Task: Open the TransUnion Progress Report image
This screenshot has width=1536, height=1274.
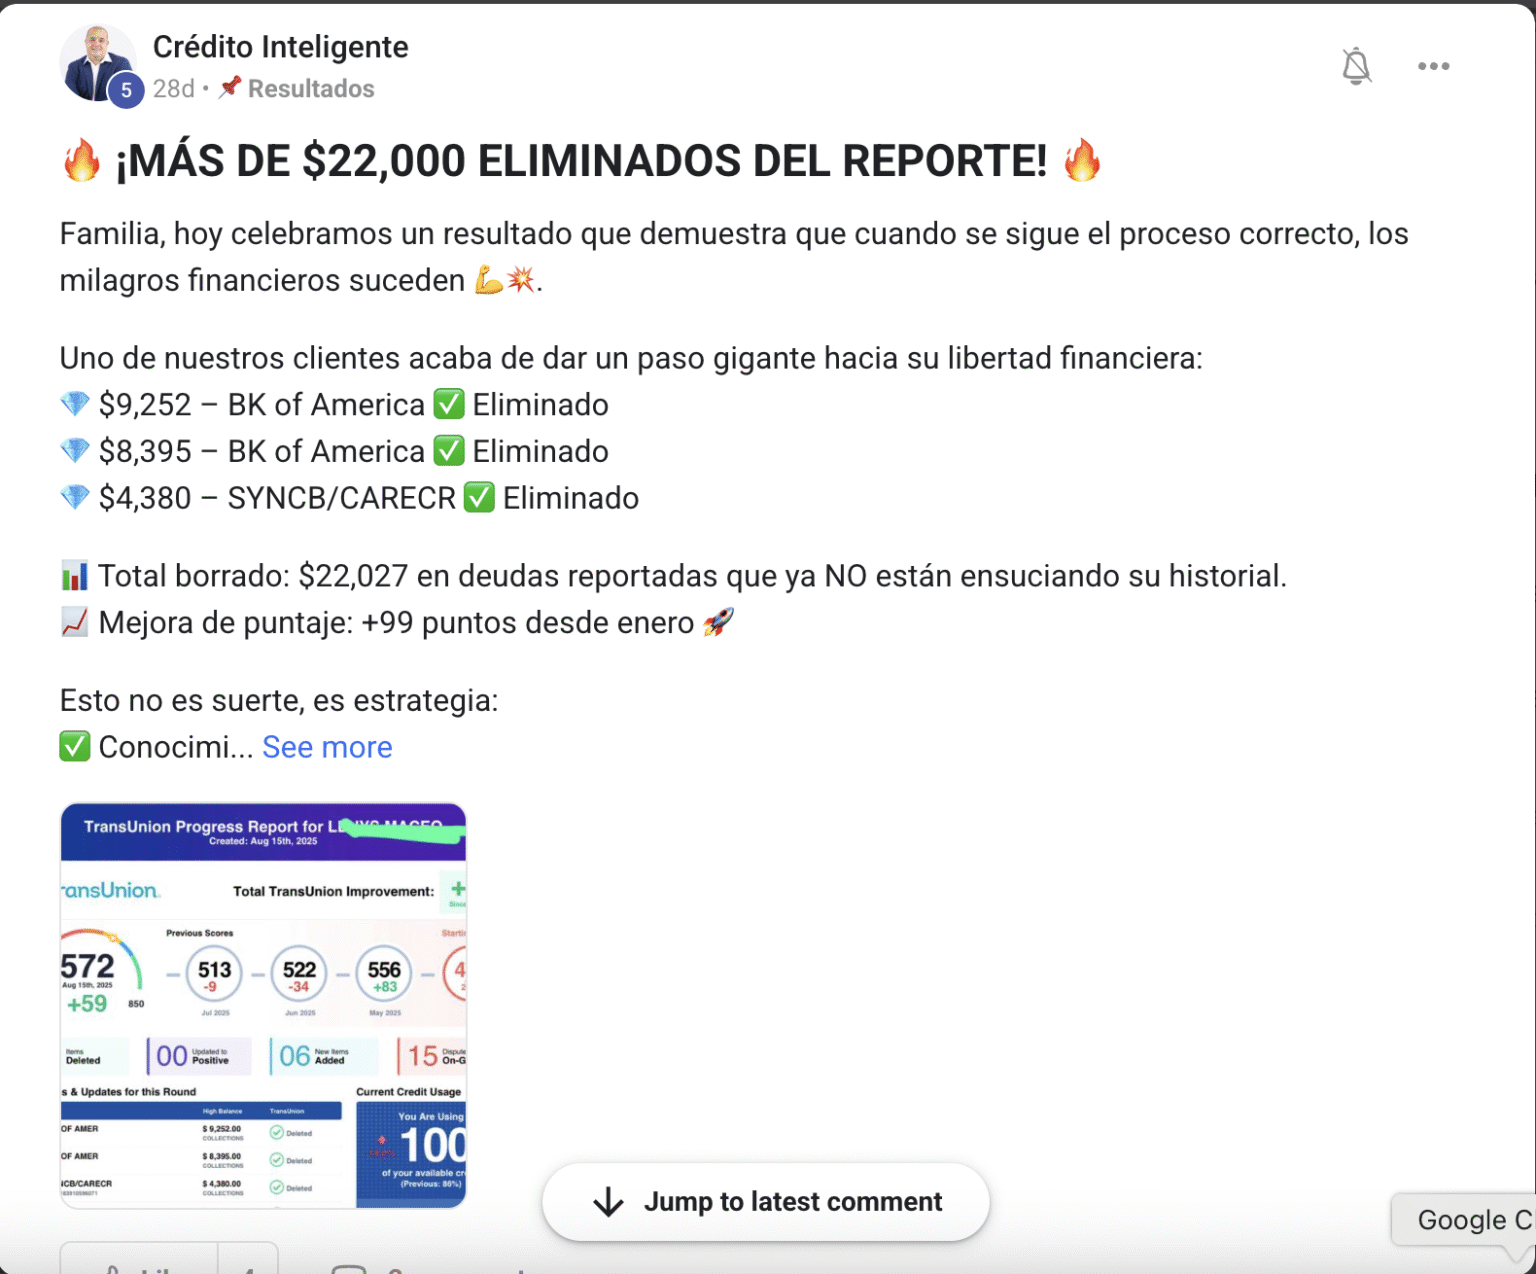Action: pos(263,1005)
